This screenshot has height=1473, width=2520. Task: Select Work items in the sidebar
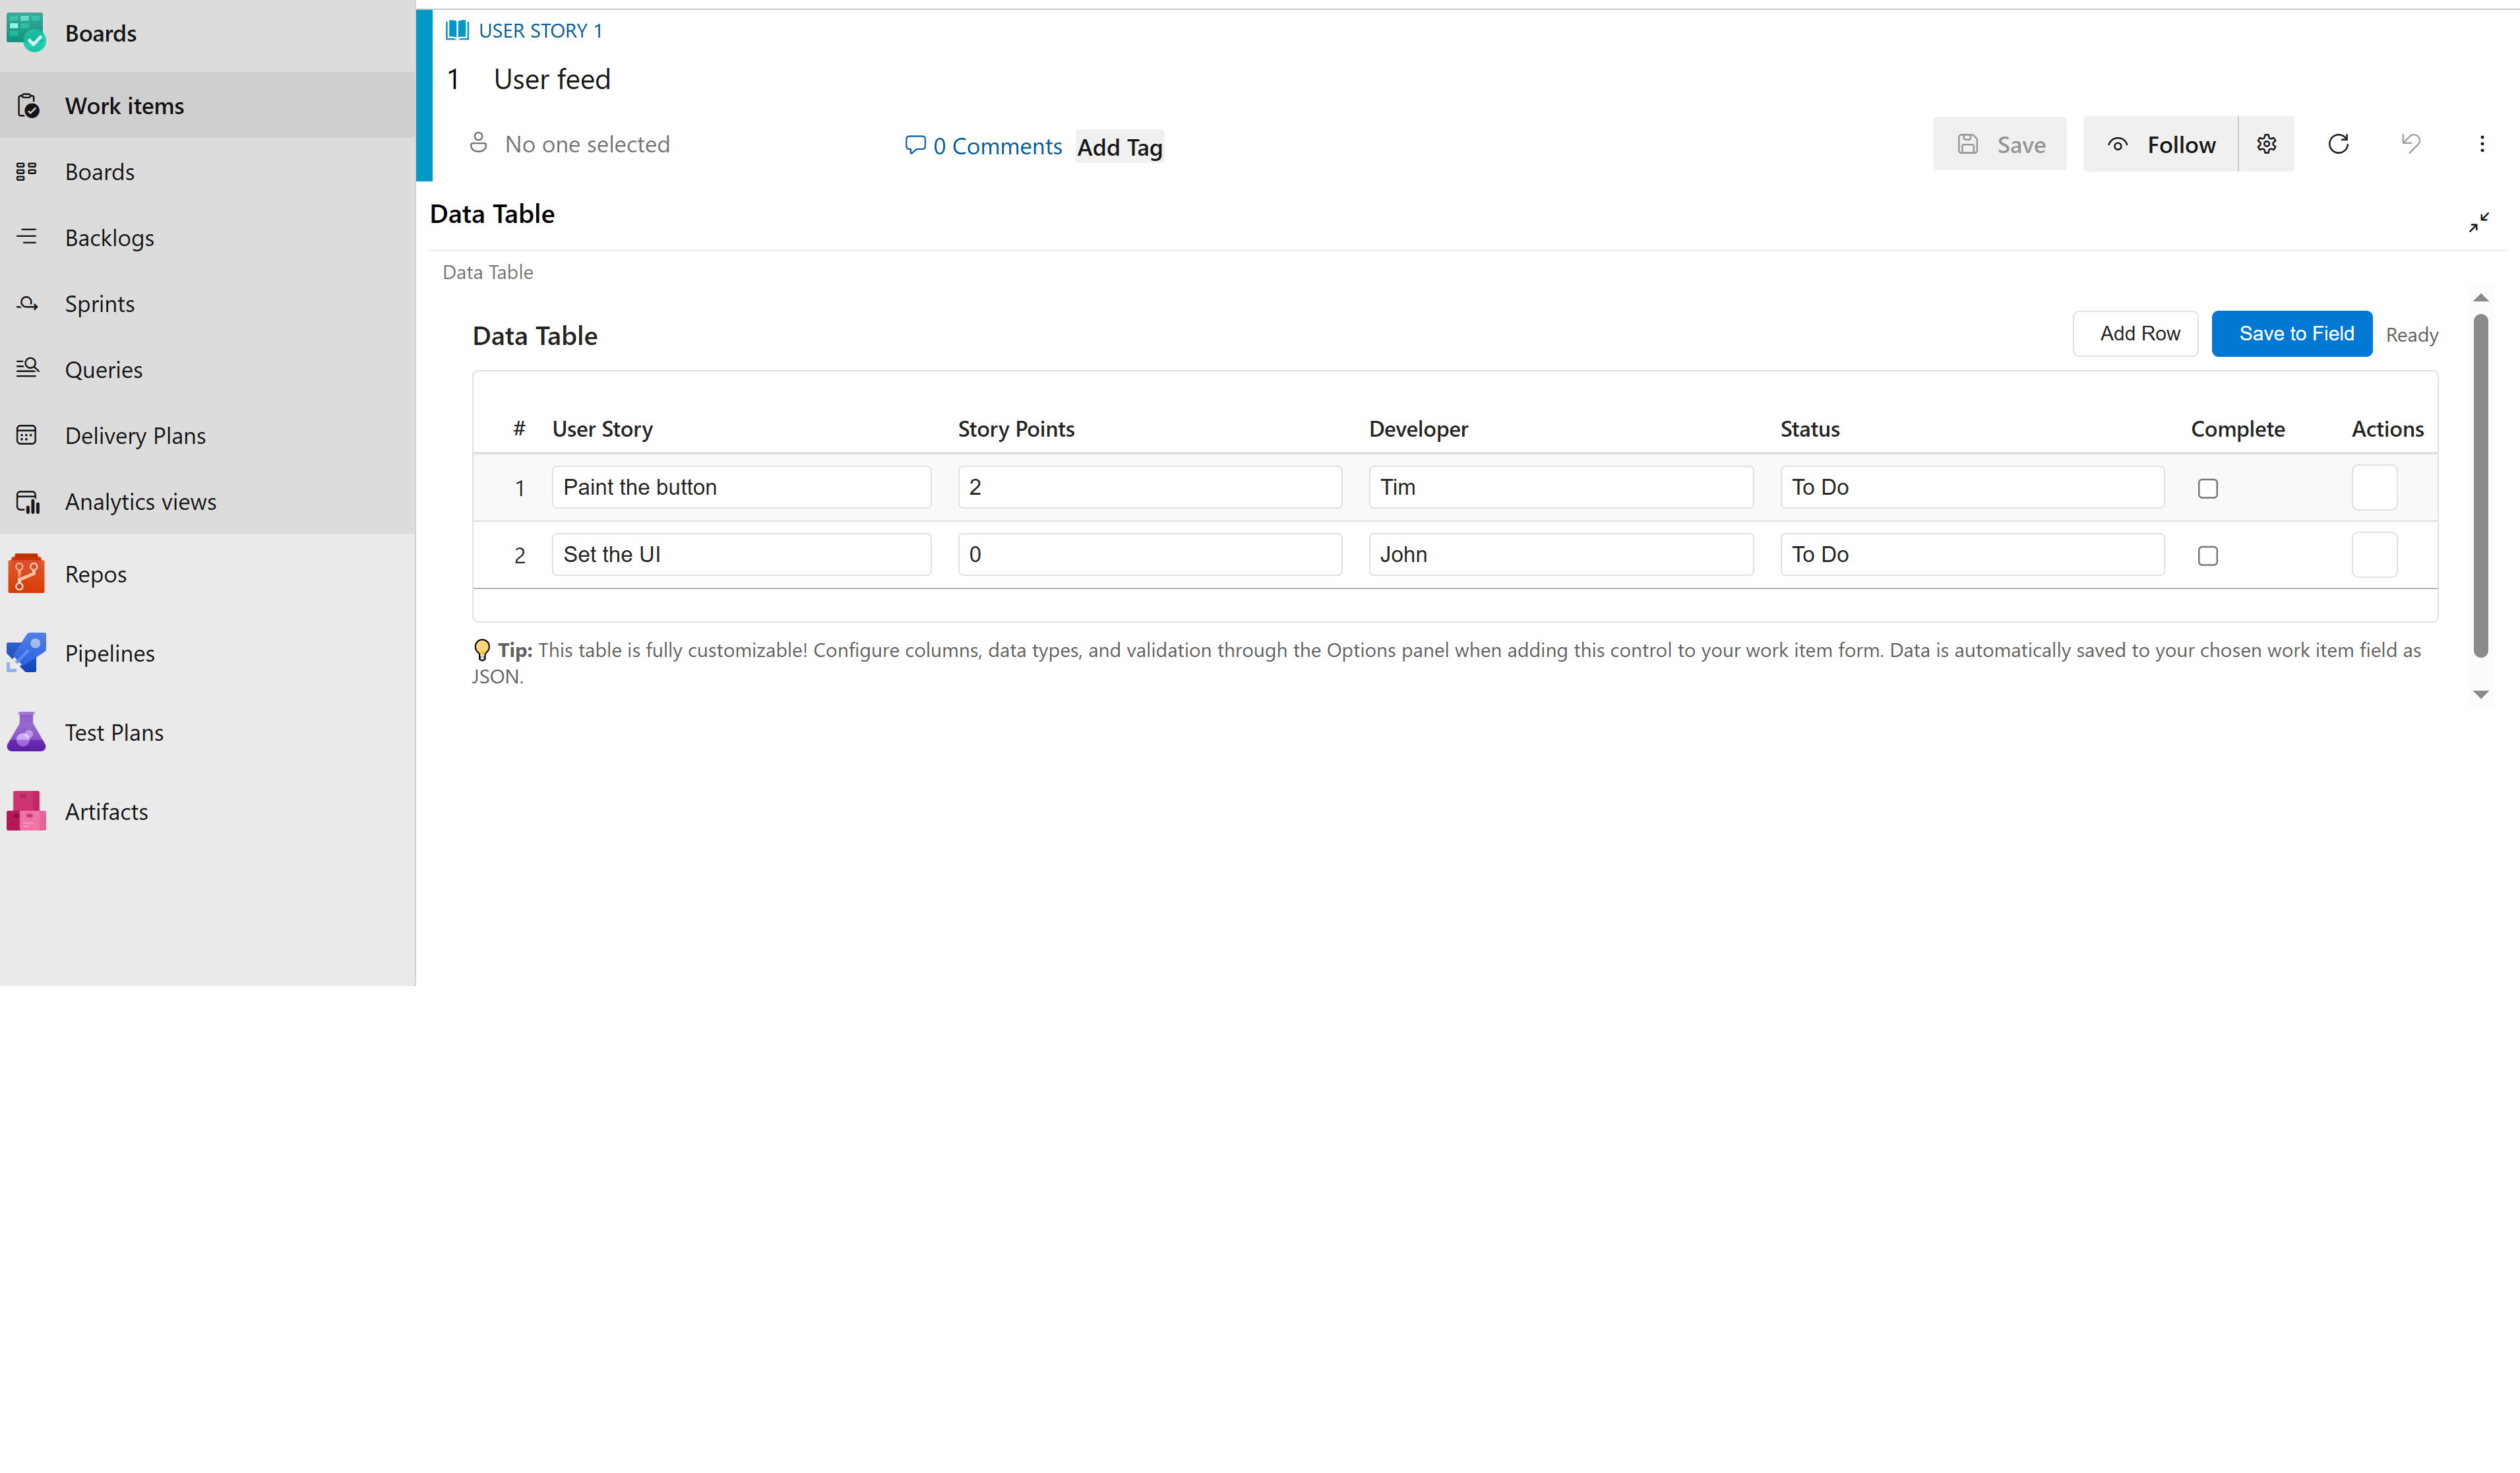(125, 105)
